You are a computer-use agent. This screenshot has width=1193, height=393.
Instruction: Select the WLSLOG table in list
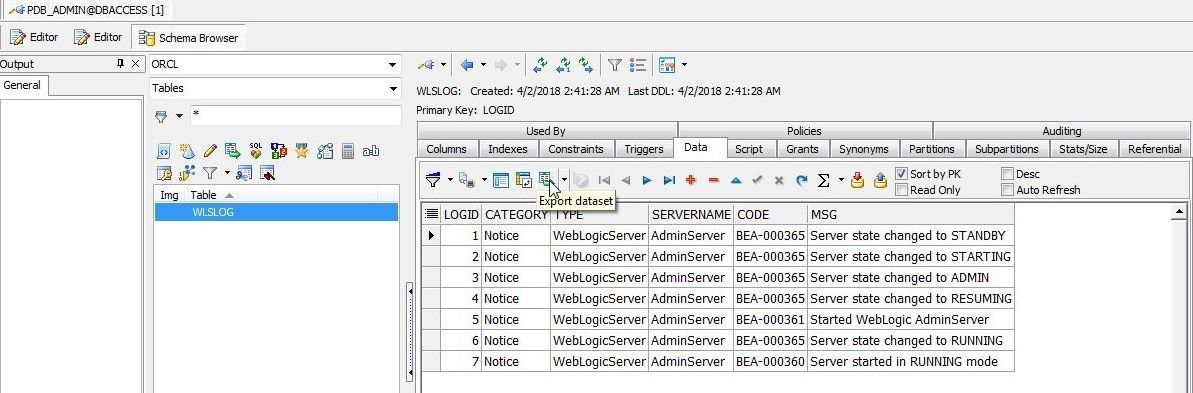click(x=276, y=212)
